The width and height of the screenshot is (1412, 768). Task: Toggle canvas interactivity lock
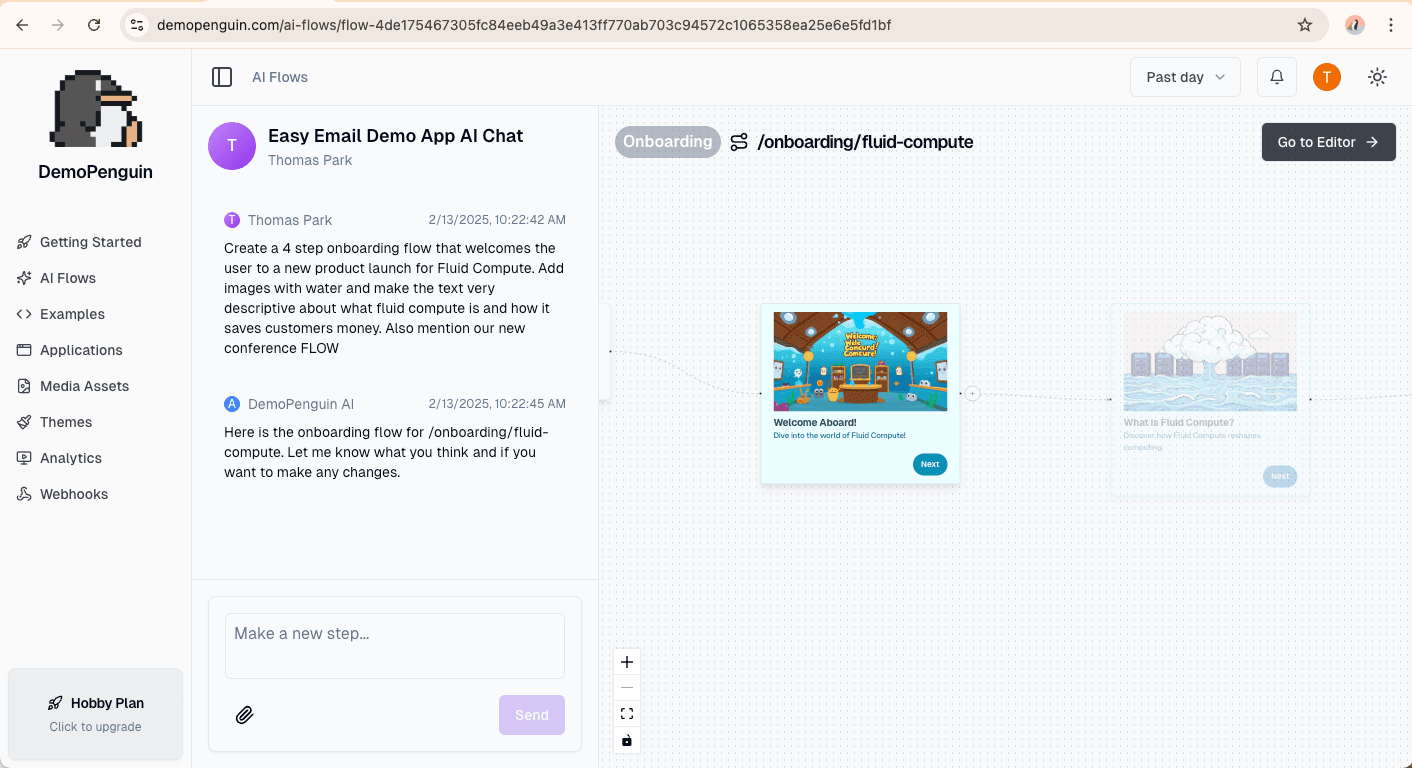(627, 740)
